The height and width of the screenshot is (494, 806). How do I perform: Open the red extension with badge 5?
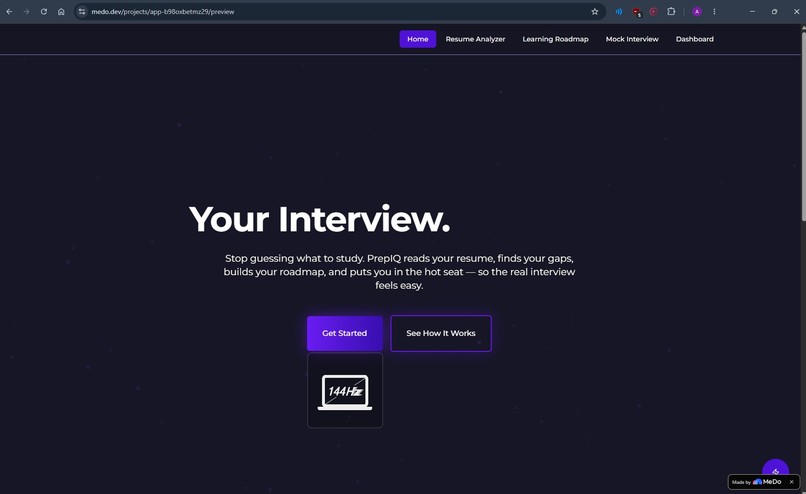637,12
